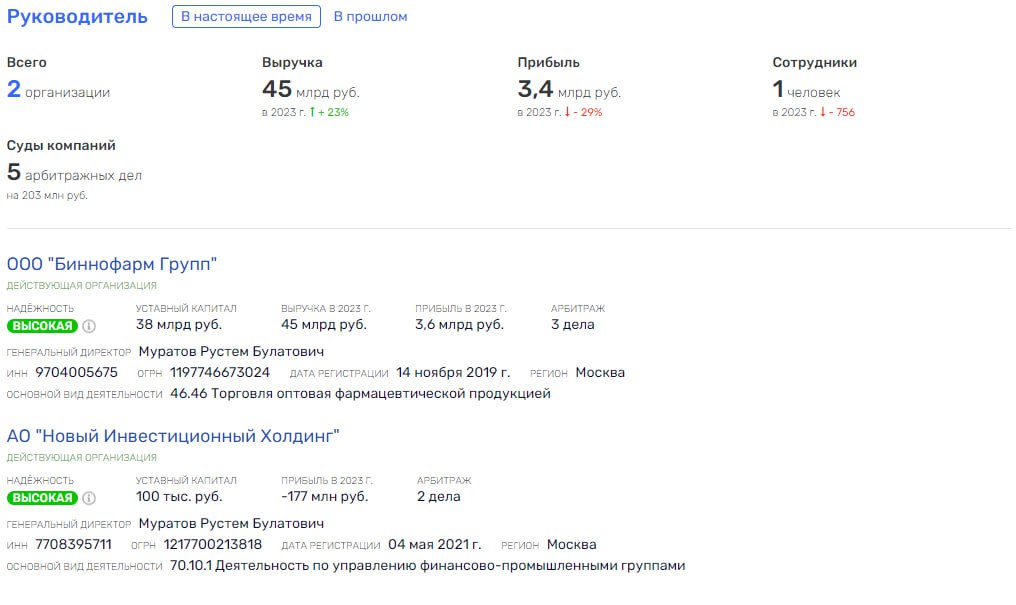Click Биннофарм director 'Муратов Рустем Булатович'

coord(231,352)
